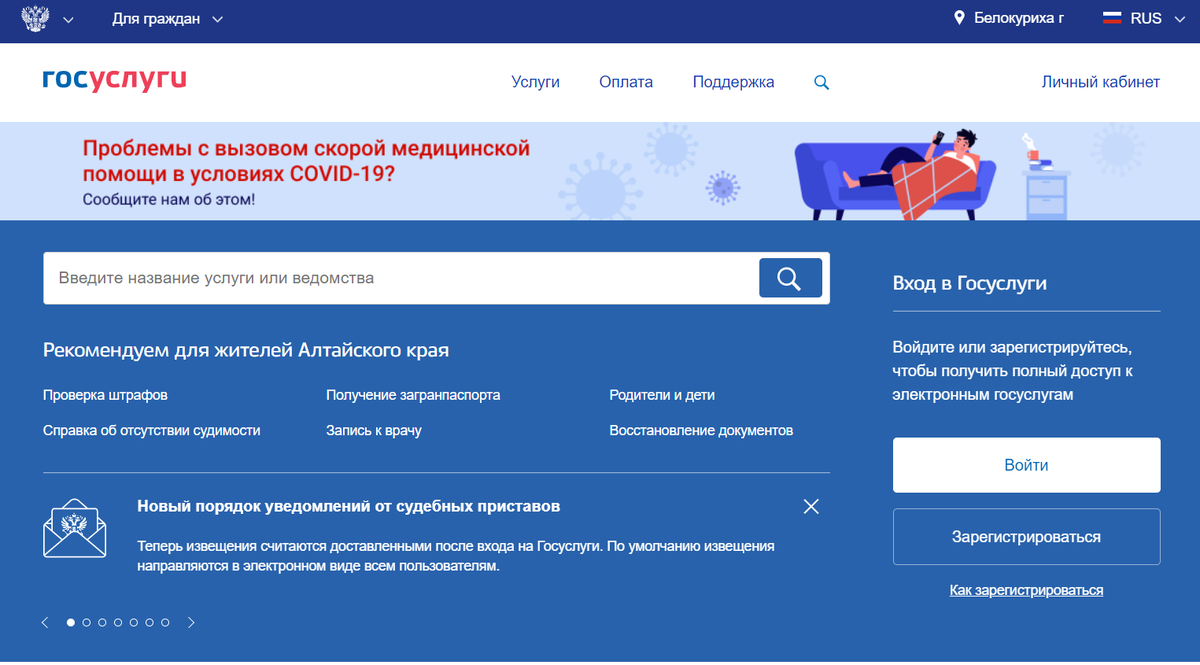Select the "Оплата" menu item

coord(626,82)
